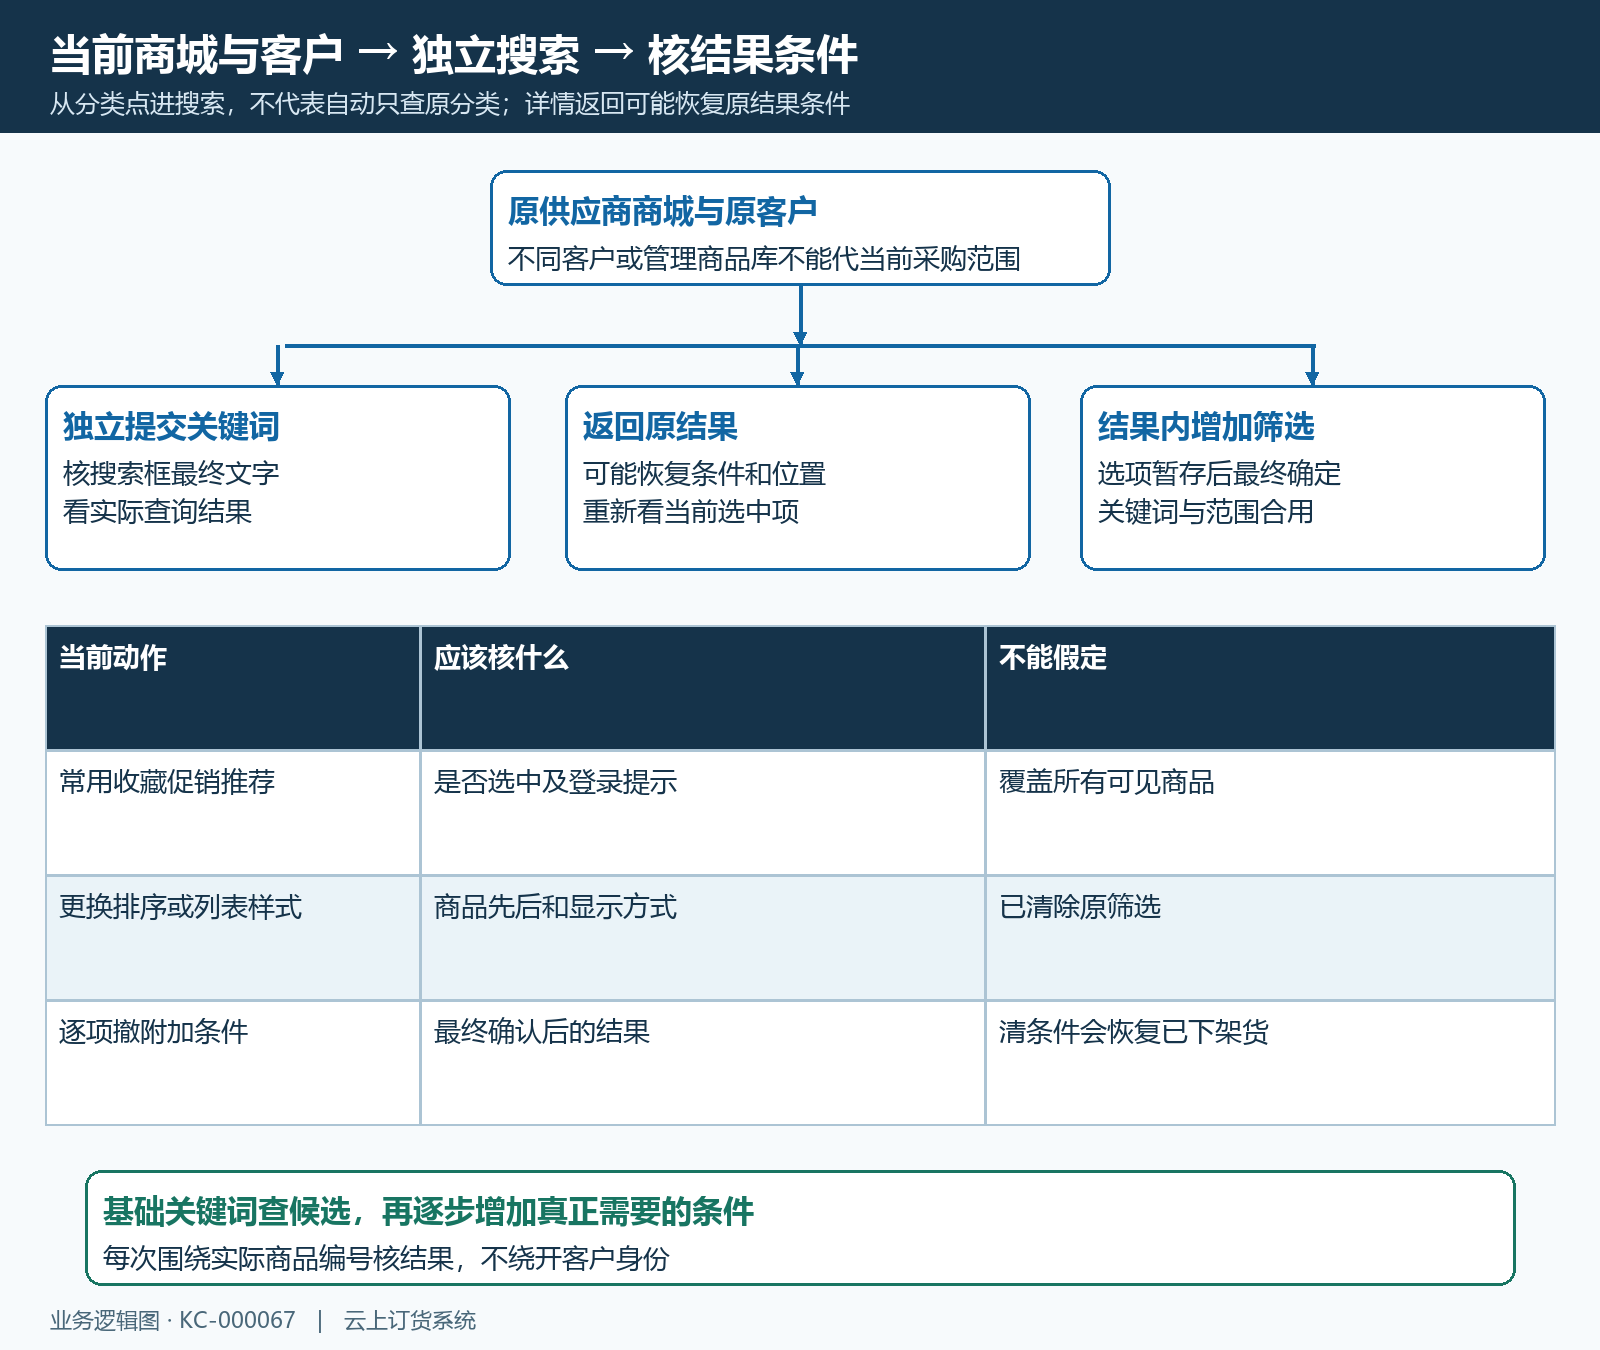Select the cell 商品先后和显示方式
Screen dimensions: 1600x1350
point(703,938)
